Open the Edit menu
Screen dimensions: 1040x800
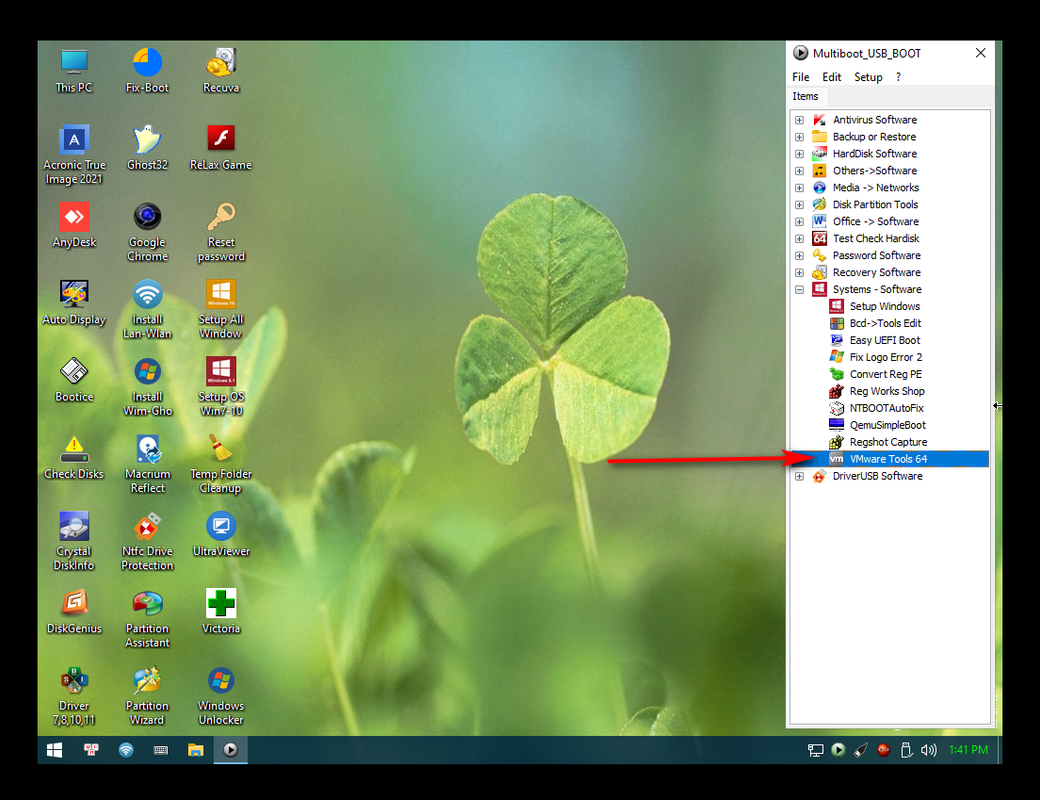click(831, 77)
